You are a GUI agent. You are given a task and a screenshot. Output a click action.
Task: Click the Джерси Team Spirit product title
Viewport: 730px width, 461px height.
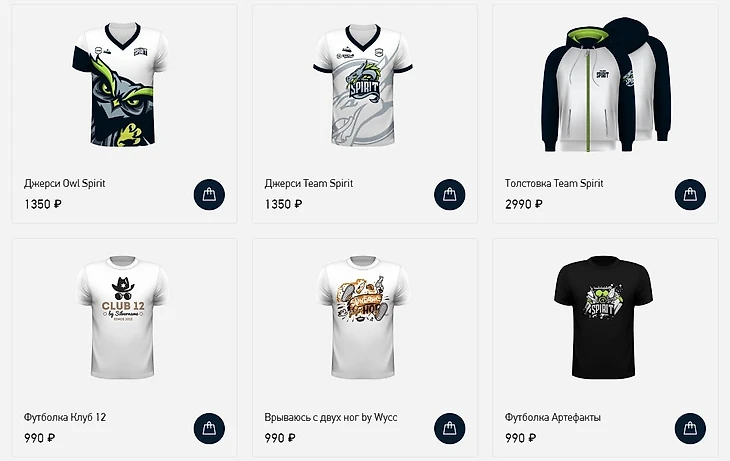point(309,183)
